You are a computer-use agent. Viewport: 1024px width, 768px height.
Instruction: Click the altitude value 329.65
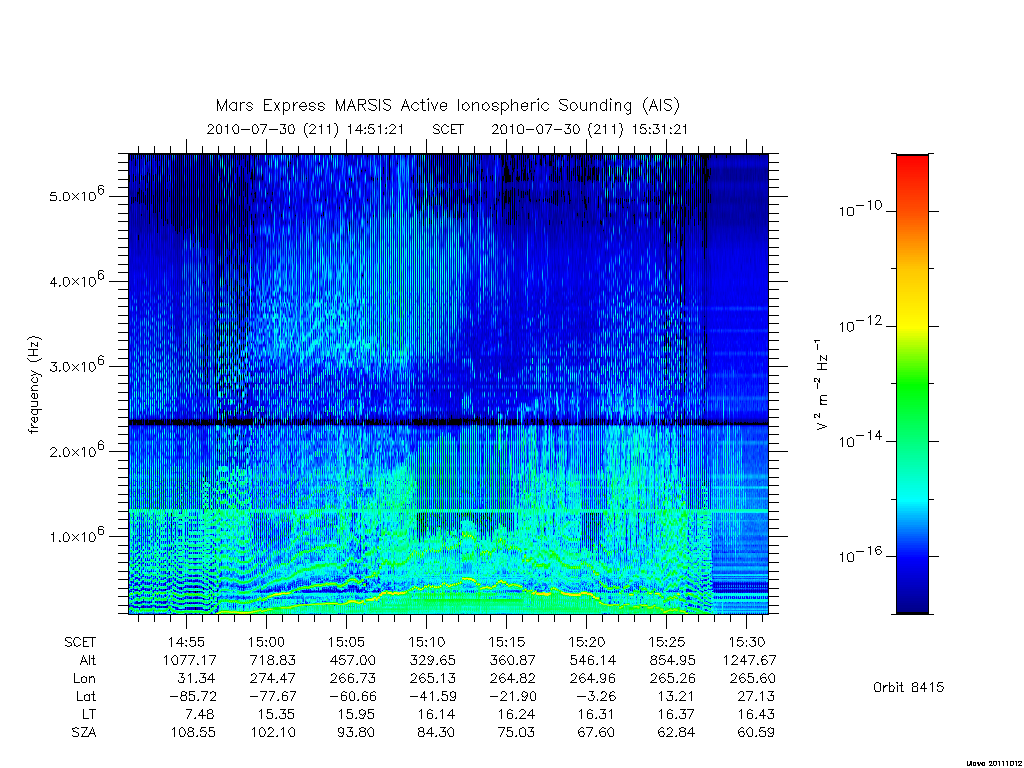(432, 660)
